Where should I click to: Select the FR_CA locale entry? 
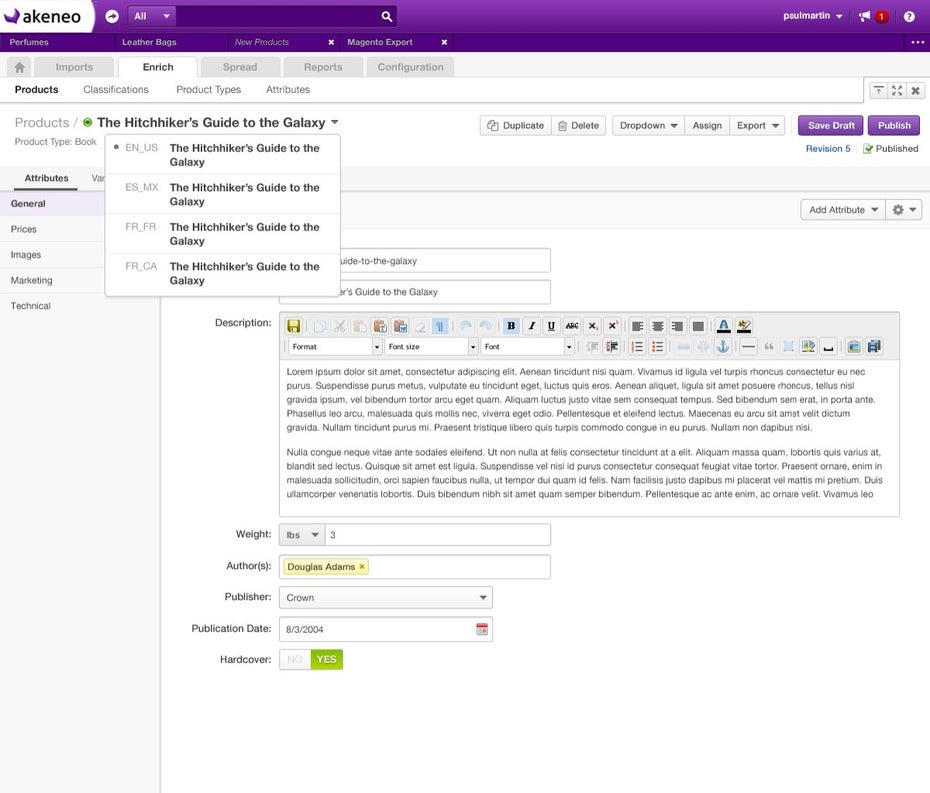(x=222, y=273)
